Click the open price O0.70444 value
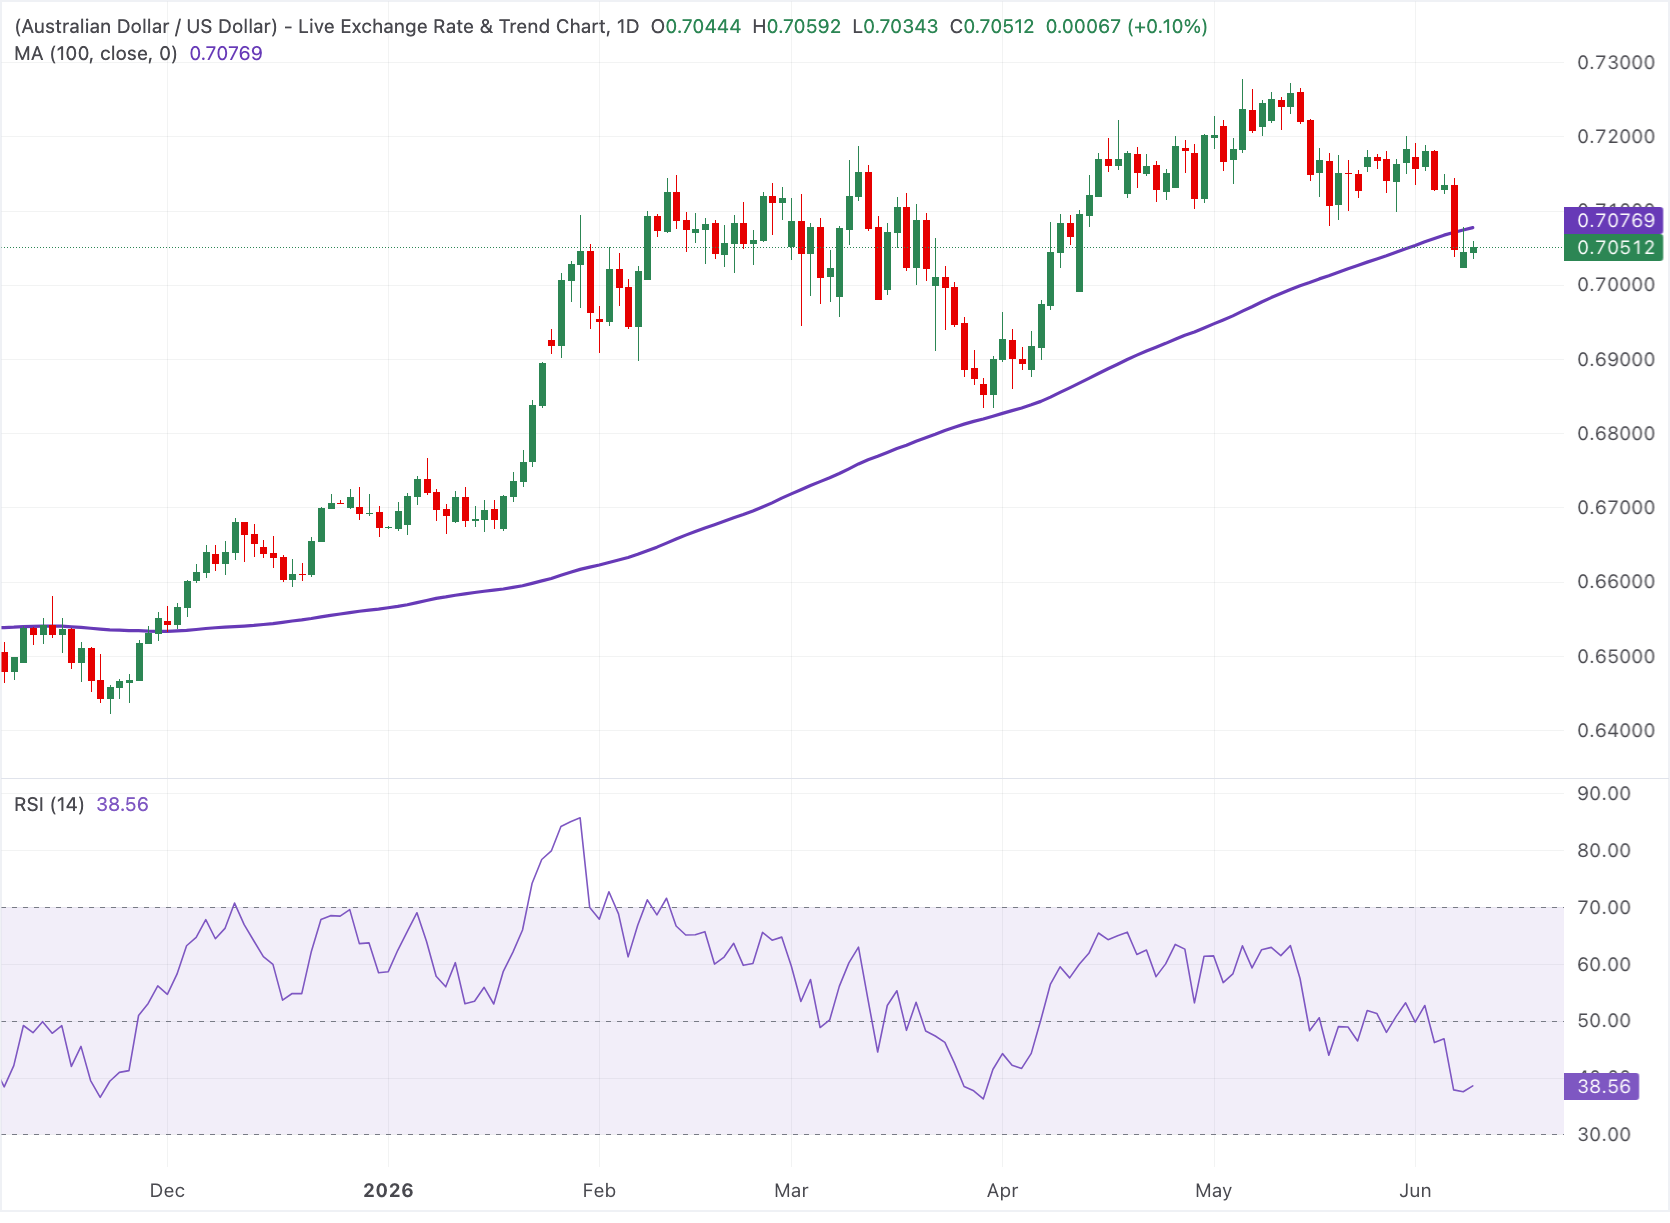The height and width of the screenshot is (1223, 1670). pos(696,27)
